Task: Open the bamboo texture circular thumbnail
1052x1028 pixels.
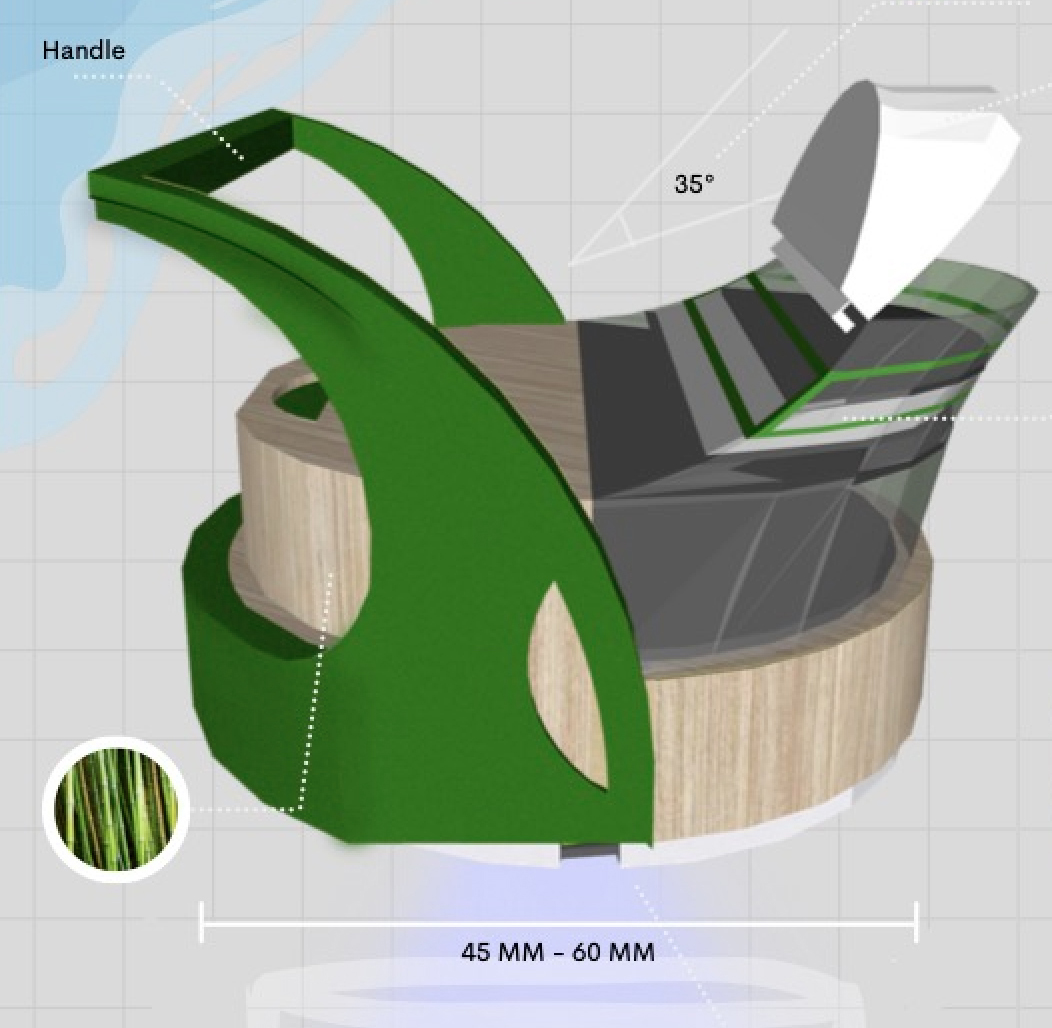Action: pyautogui.click(x=115, y=808)
